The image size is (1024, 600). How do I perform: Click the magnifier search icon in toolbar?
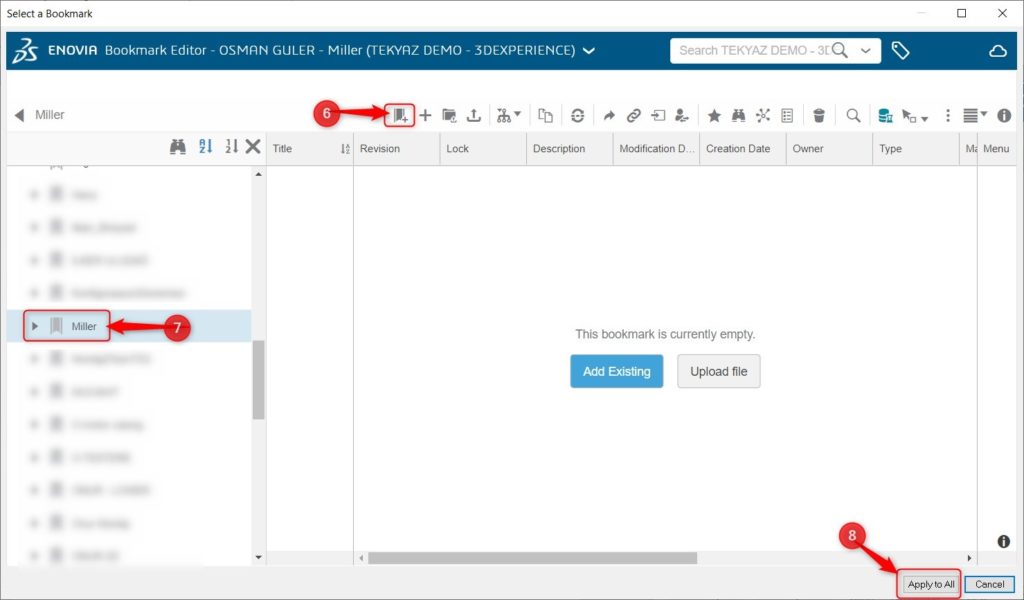point(853,116)
